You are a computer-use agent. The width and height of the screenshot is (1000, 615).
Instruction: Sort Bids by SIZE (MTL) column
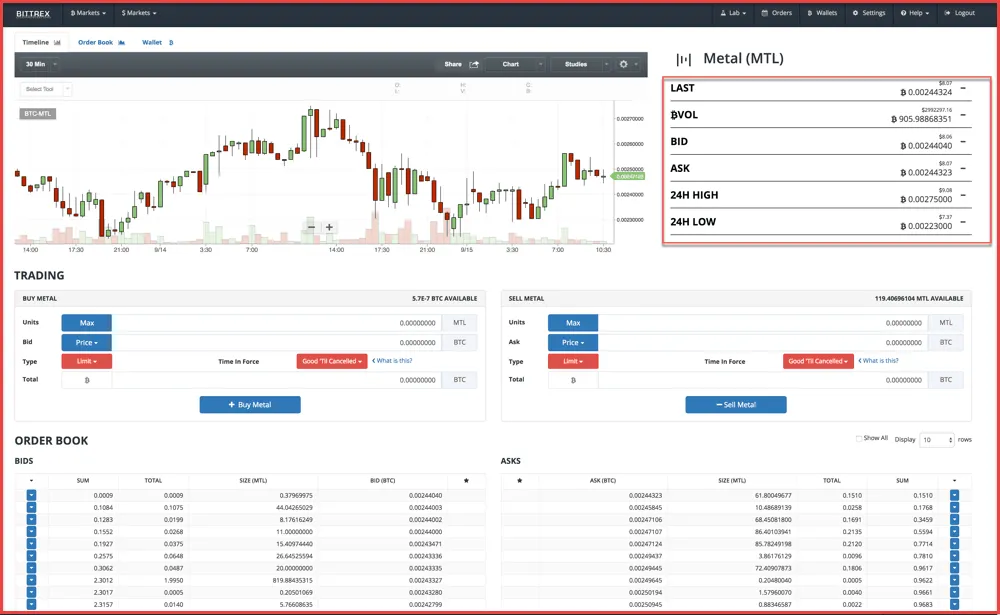[x=253, y=480]
